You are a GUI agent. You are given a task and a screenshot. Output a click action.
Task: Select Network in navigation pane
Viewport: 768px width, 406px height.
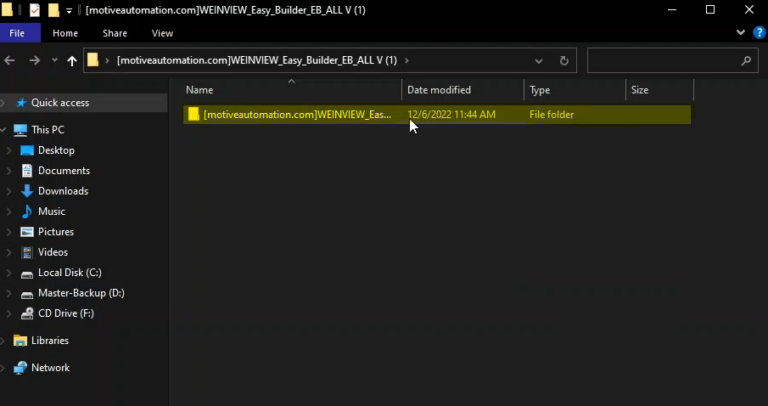pyautogui.click(x=50, y=368)
